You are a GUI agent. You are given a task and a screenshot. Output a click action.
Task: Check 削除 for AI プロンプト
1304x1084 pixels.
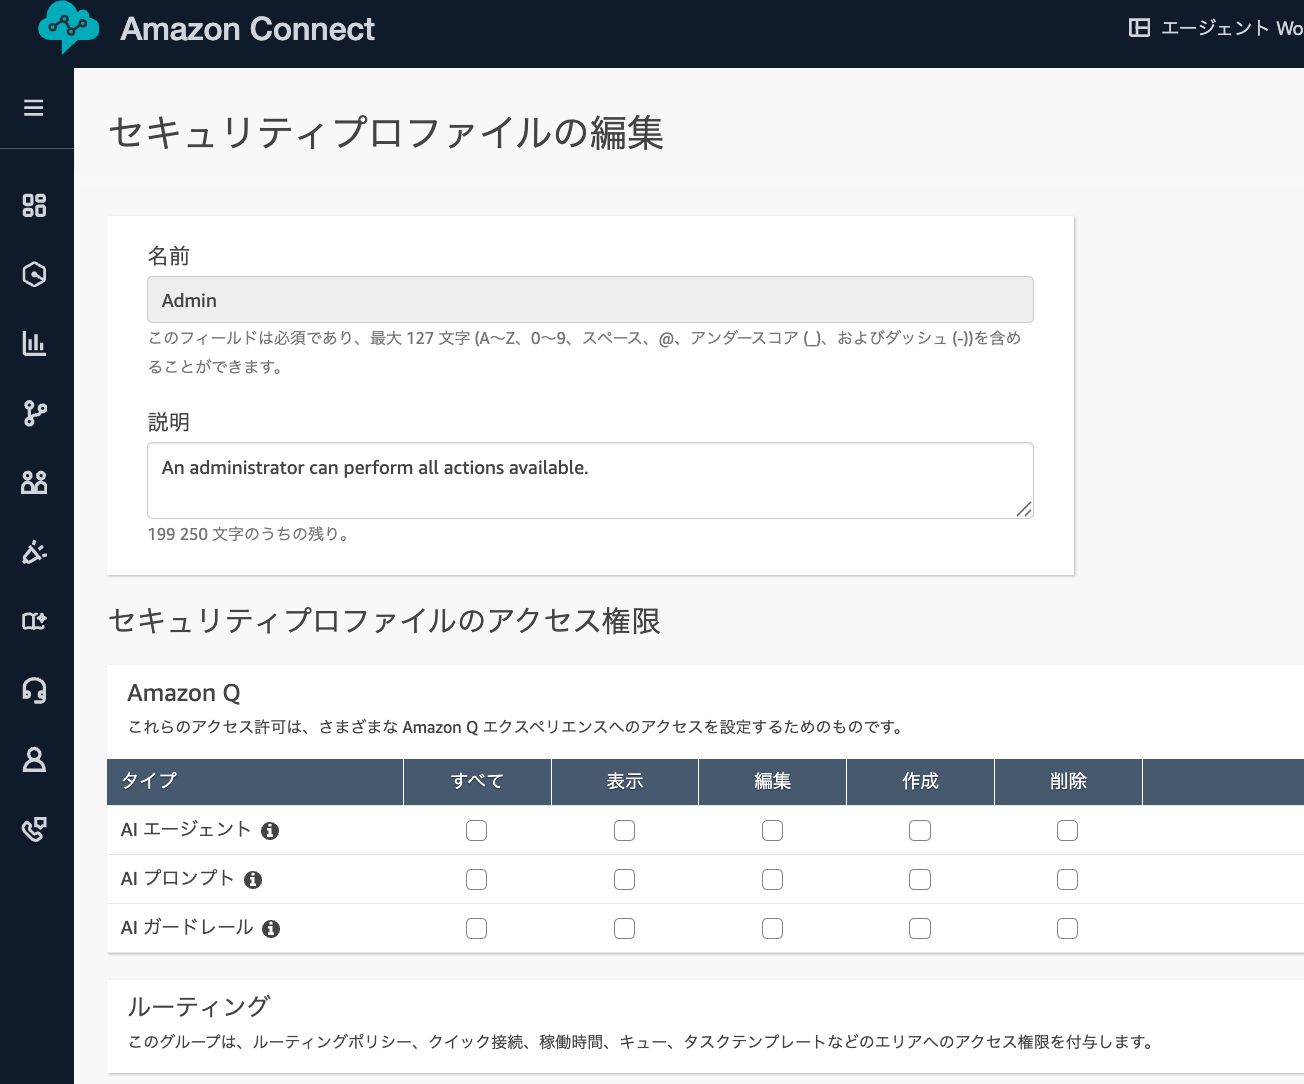[x=1068, y=879]
